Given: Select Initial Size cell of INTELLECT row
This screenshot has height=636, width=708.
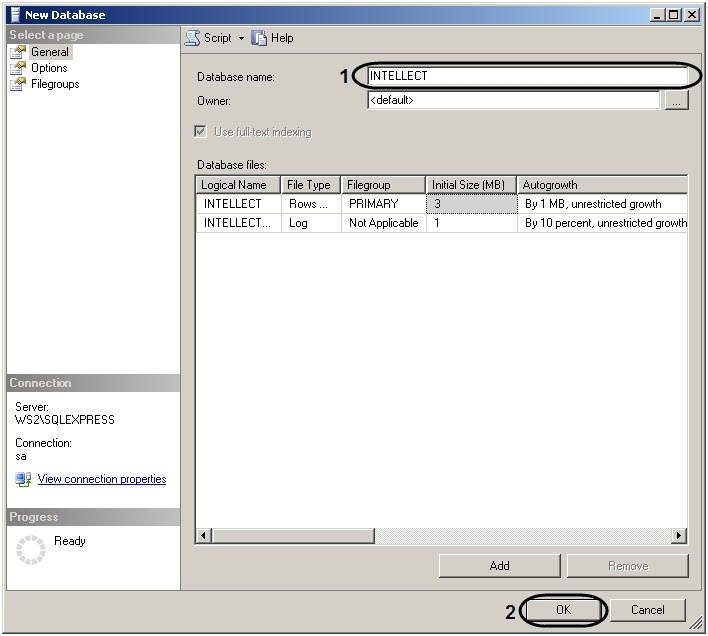Looking at the screenshot, I should coord(472,204).
